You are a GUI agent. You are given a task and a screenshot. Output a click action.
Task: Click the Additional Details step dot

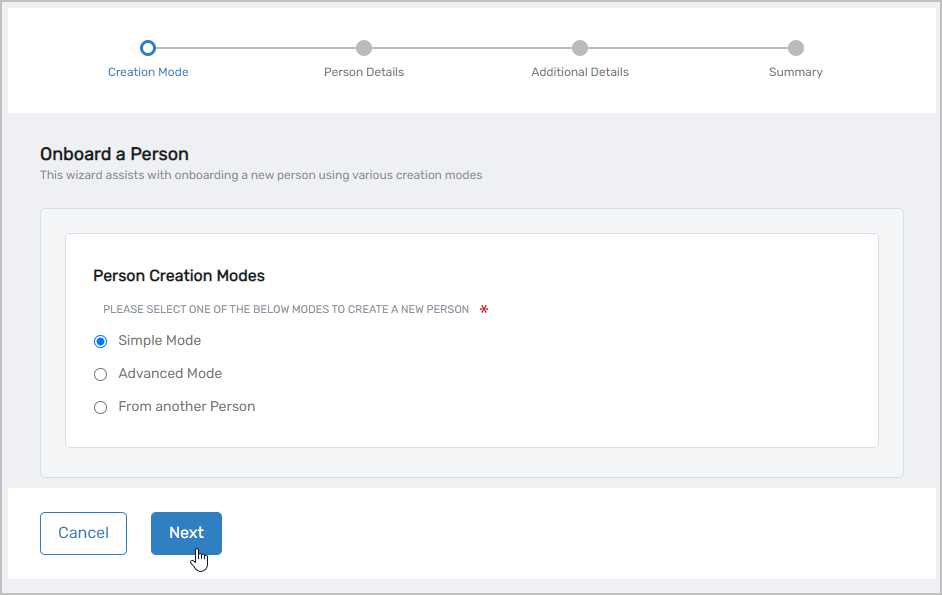click(580, 47)
